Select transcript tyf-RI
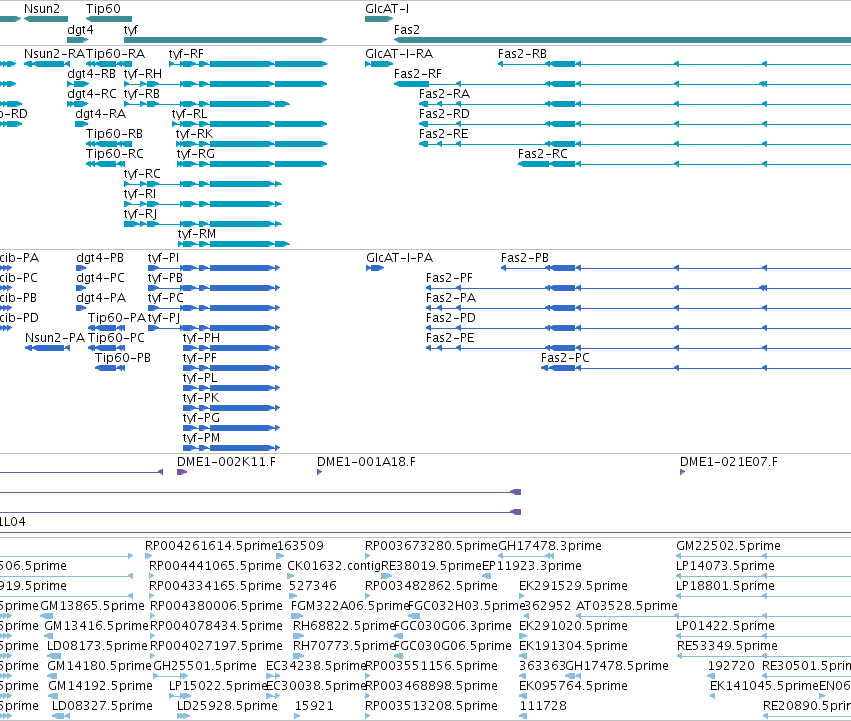Viewport: 851px width, 721px height. 139,194
